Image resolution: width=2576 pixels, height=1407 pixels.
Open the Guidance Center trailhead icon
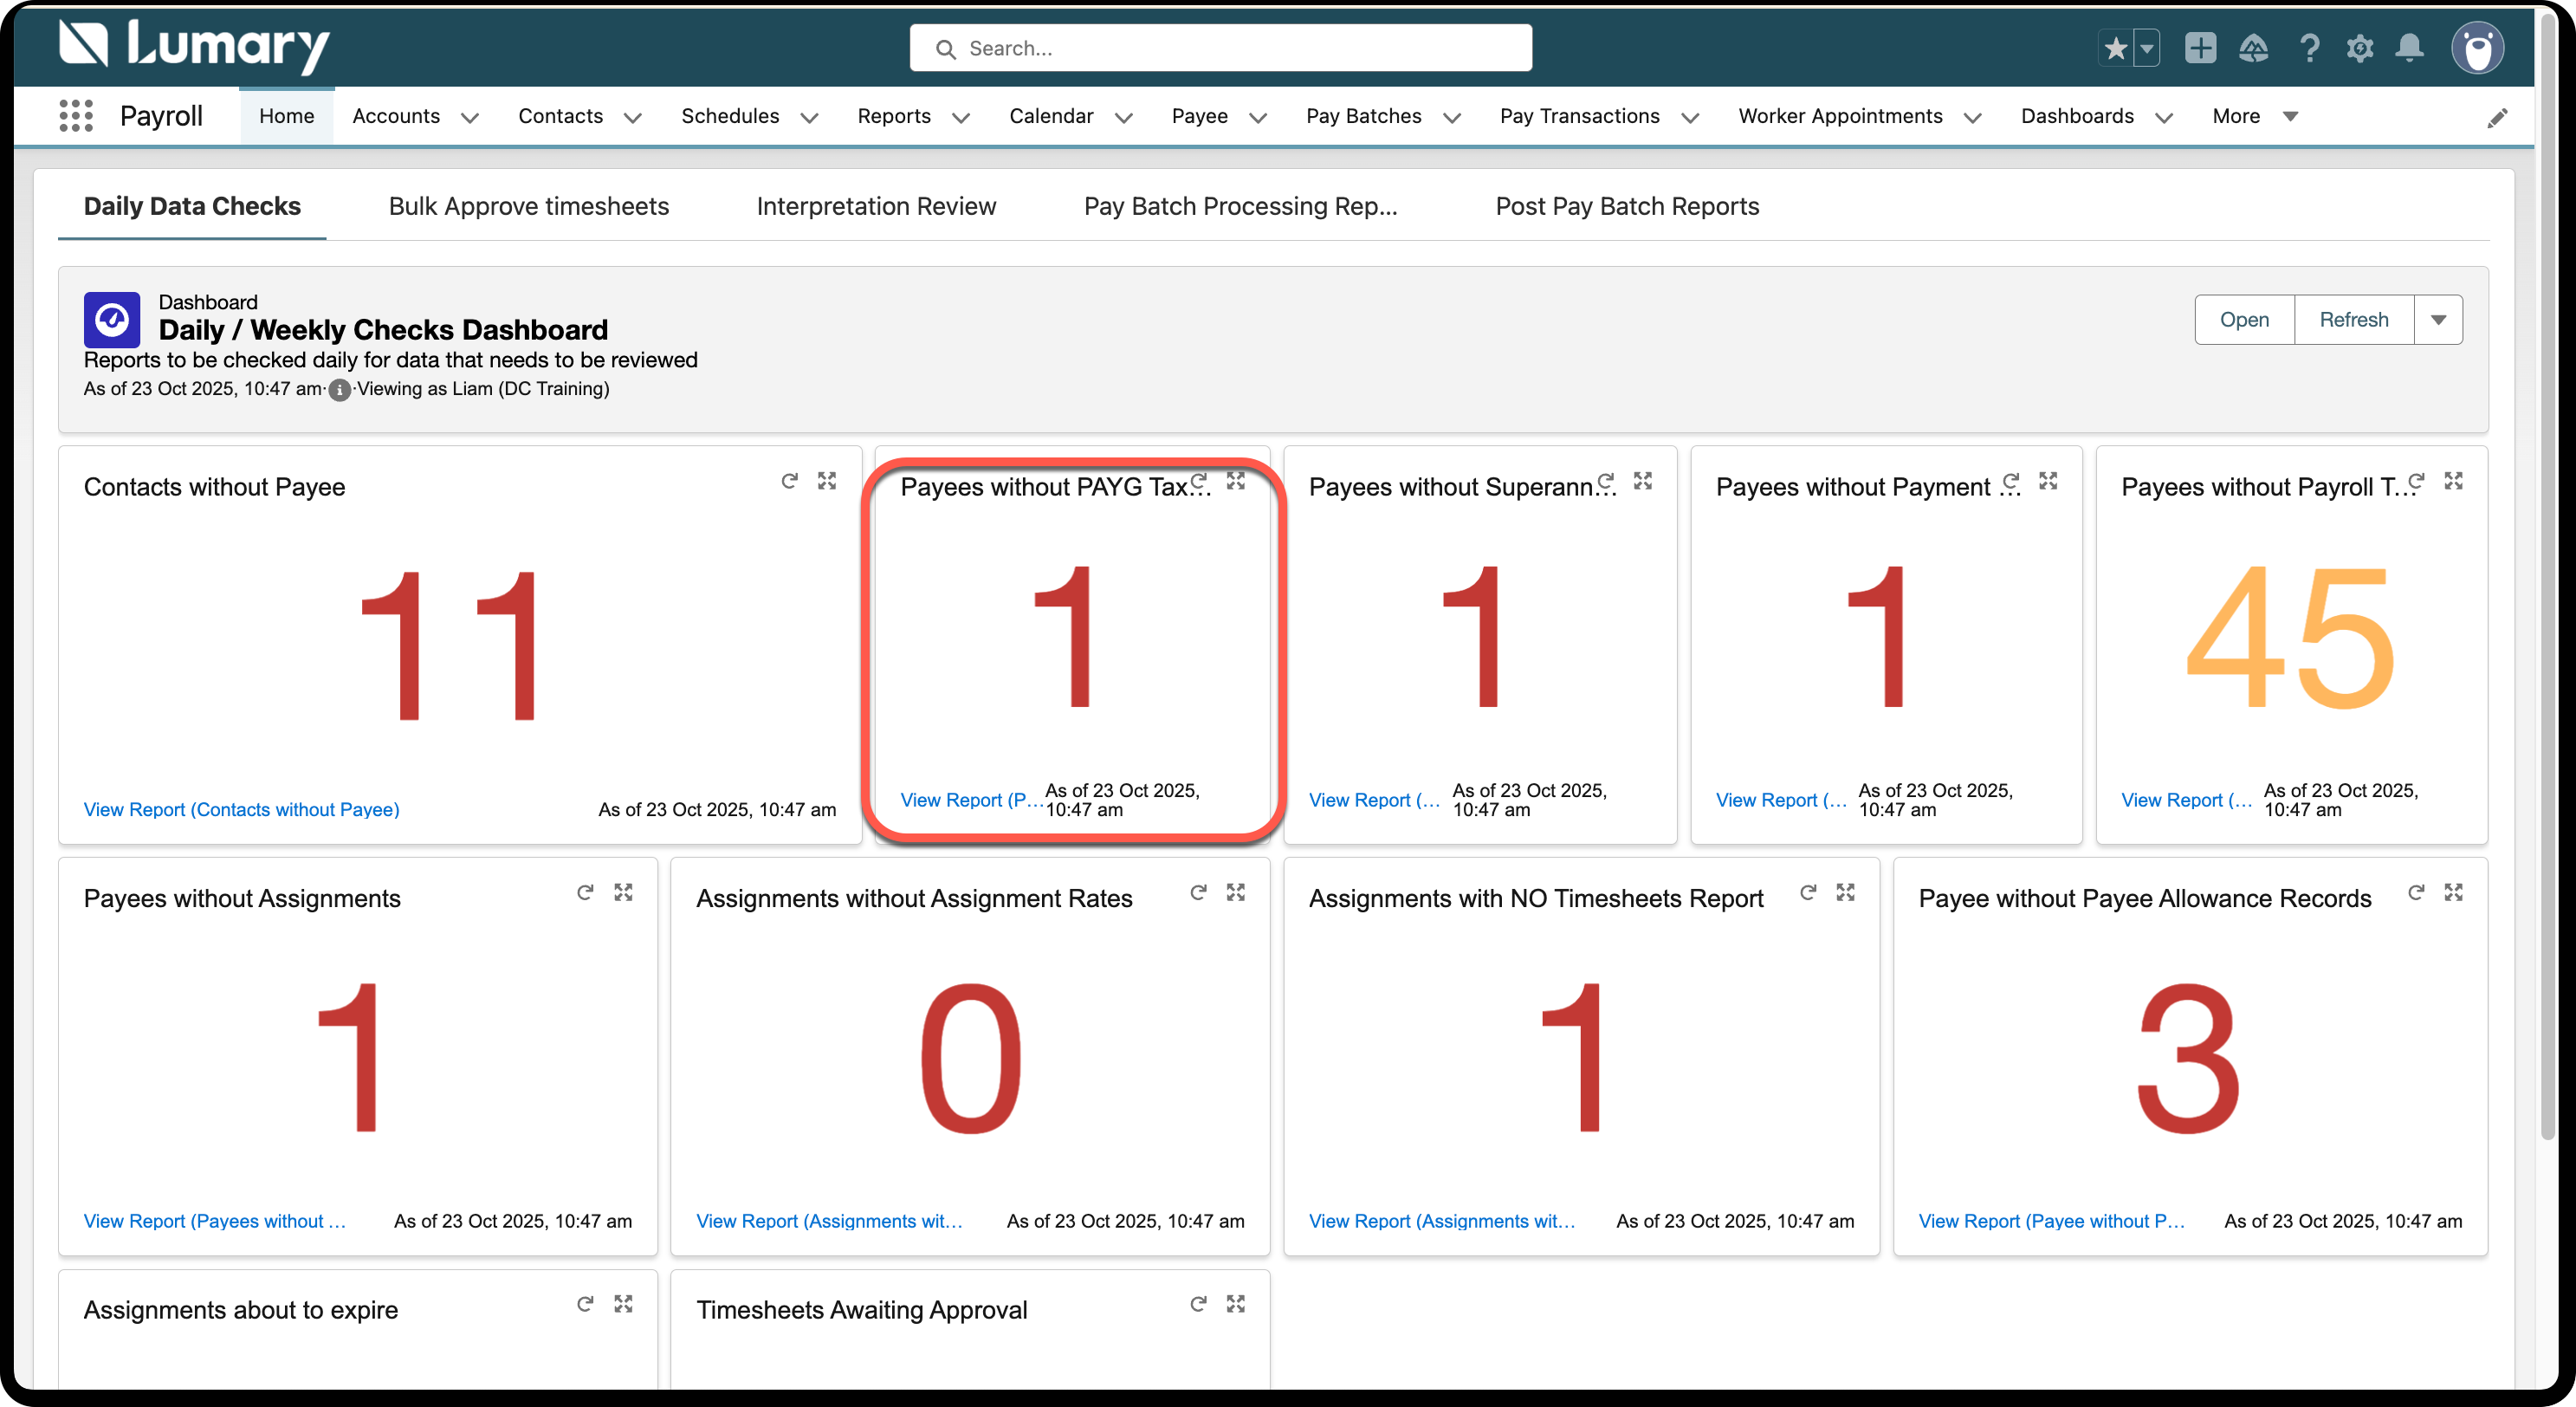pyautogui.click(x=2254, y=47)
